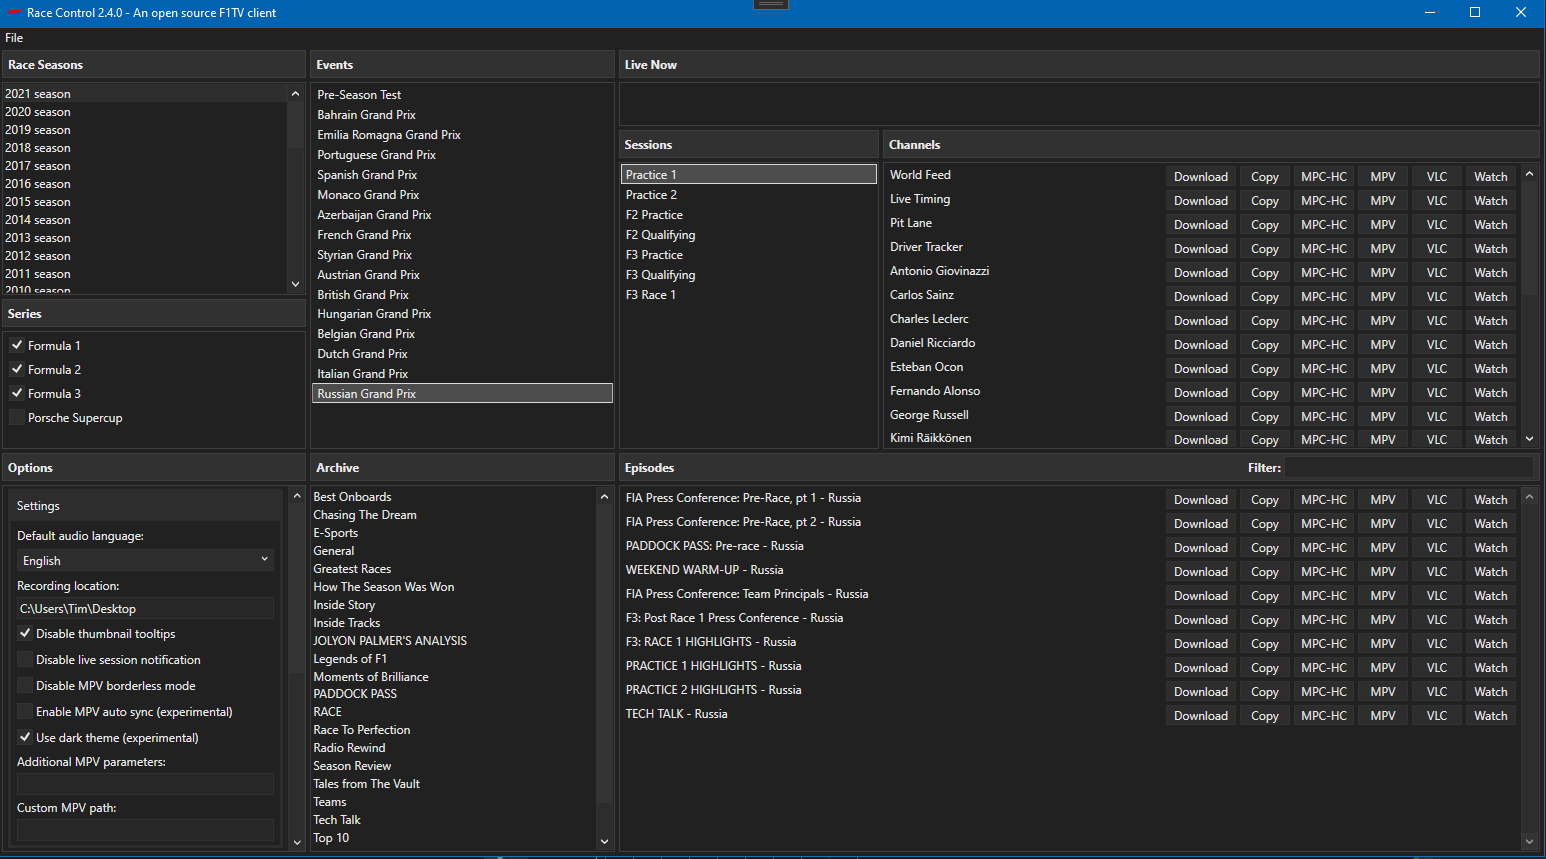Image resolution: width=1546 pixels, height=859 pixels.
Task: Select Bahrain Grand Prix event
Action: [462, 115]
